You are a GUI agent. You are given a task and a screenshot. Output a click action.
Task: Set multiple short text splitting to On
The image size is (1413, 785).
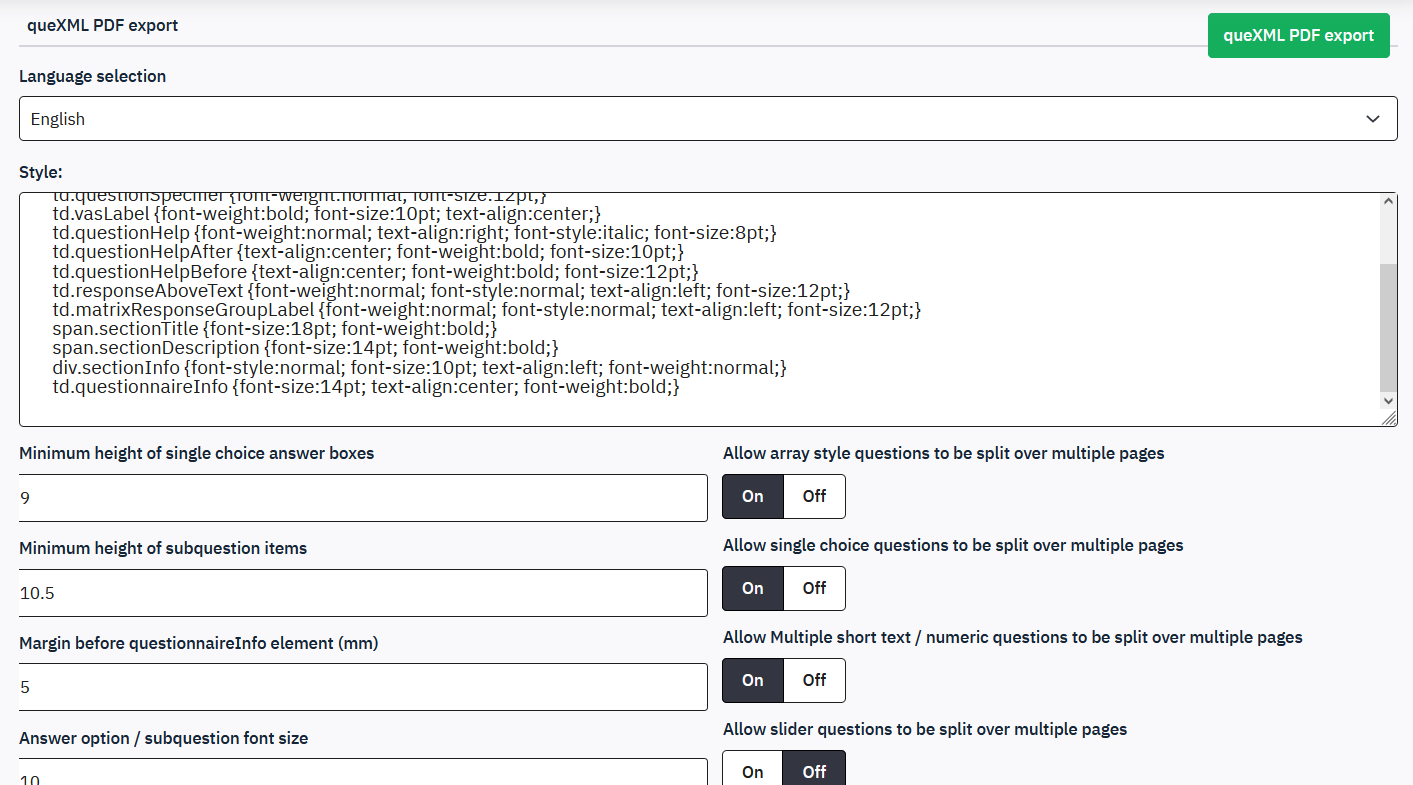click(x=753, y=680)
